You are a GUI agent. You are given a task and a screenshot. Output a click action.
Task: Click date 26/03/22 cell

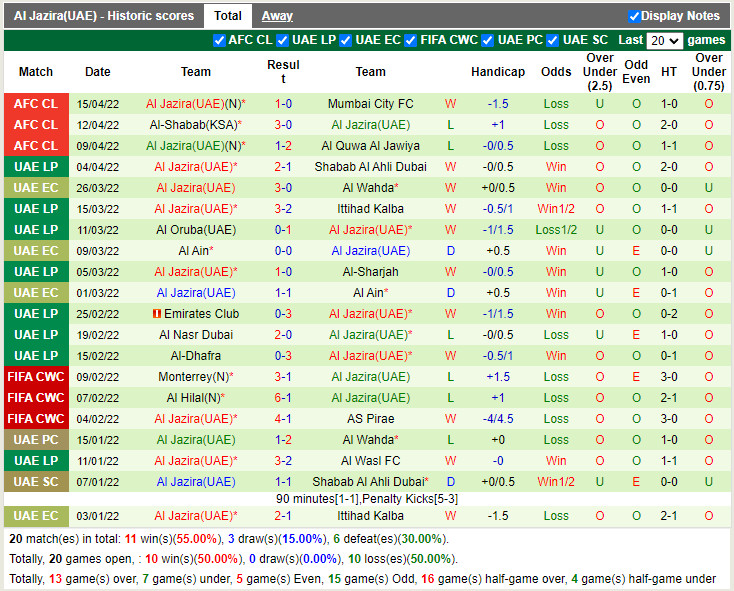[x=98, y=188]
